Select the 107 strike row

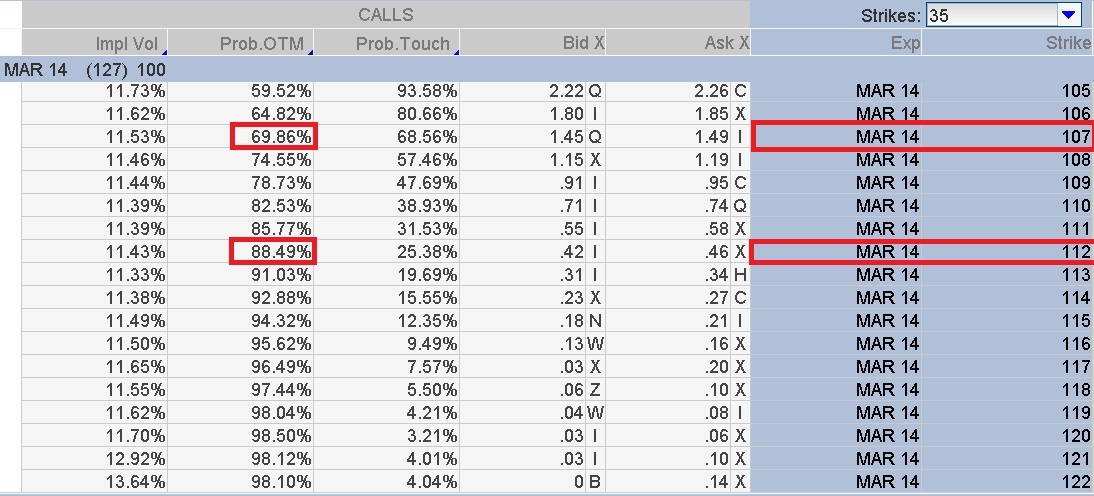point(923,136)
